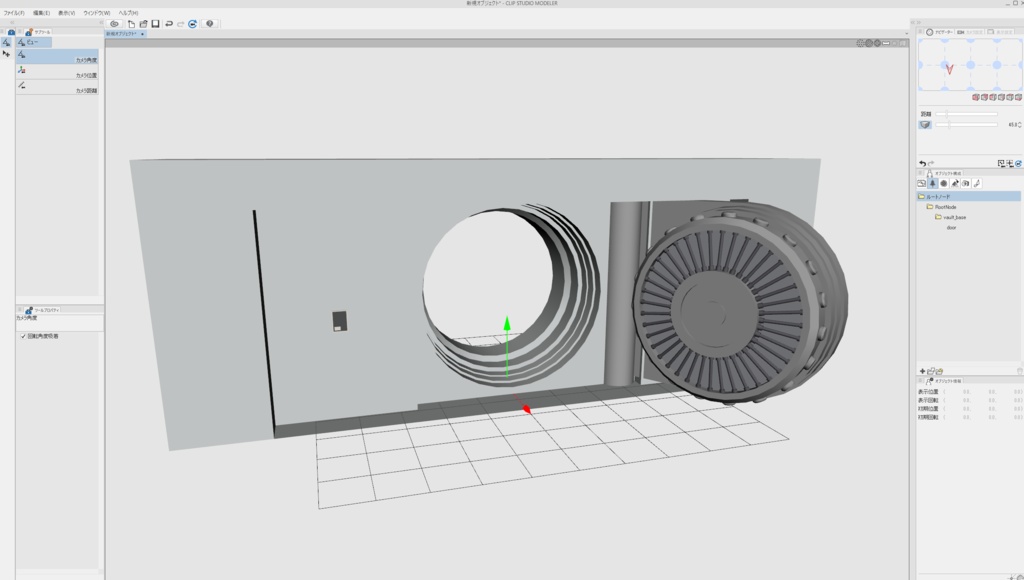Viewport: 1024px width, 580px height.
Task: Open the help icon in the toolbar
Action: [x=208, y=24]
